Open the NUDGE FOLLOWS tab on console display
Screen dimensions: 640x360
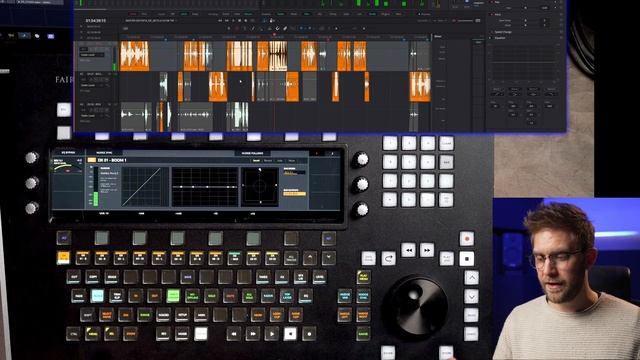tap(252, 153)
